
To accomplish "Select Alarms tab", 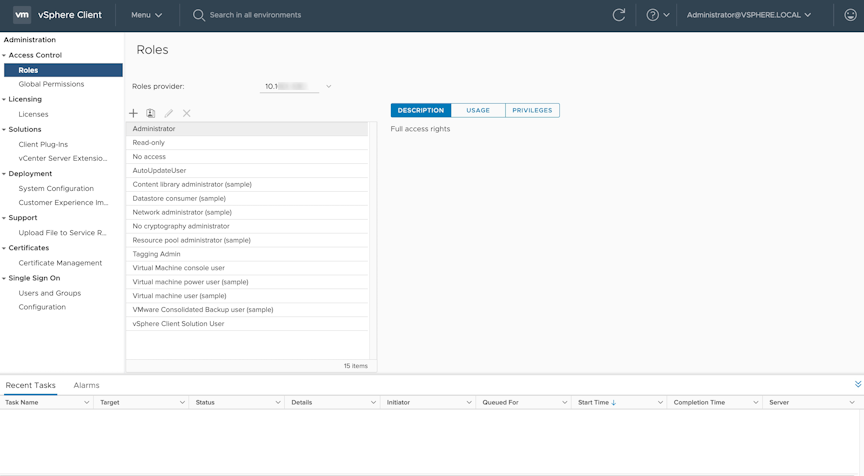I will pos(87,385).
